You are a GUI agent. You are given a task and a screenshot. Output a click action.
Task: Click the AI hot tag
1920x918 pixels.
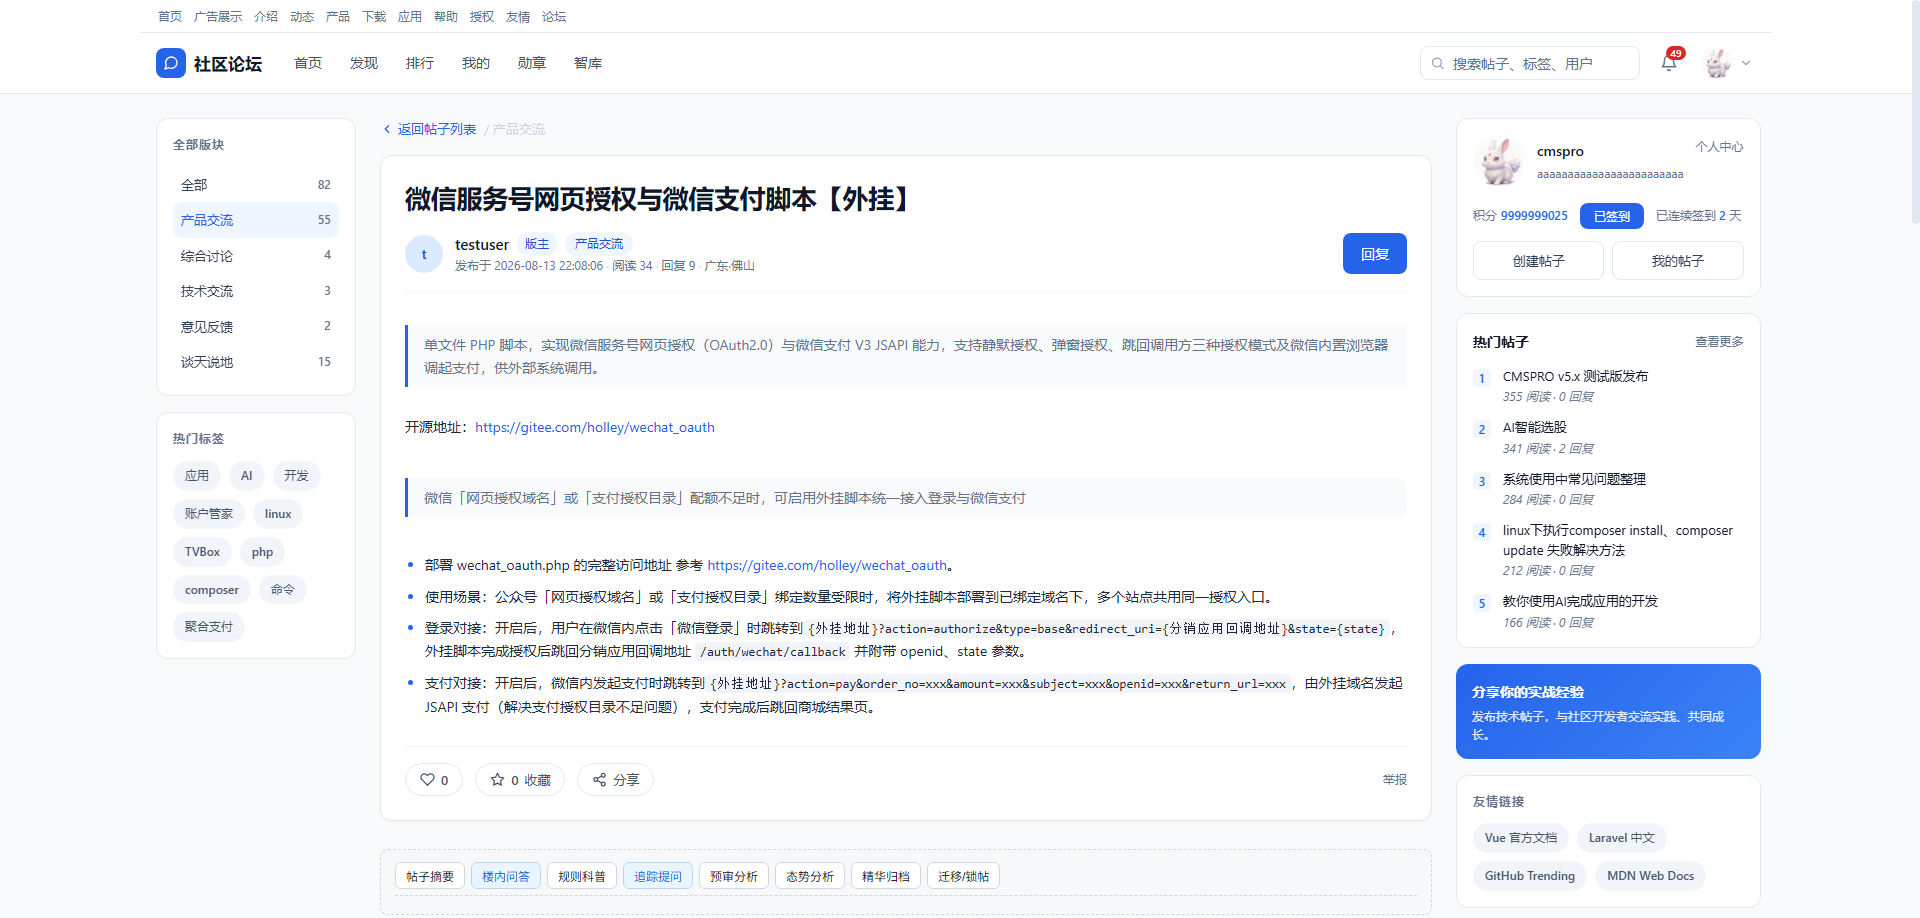(247, 476)
